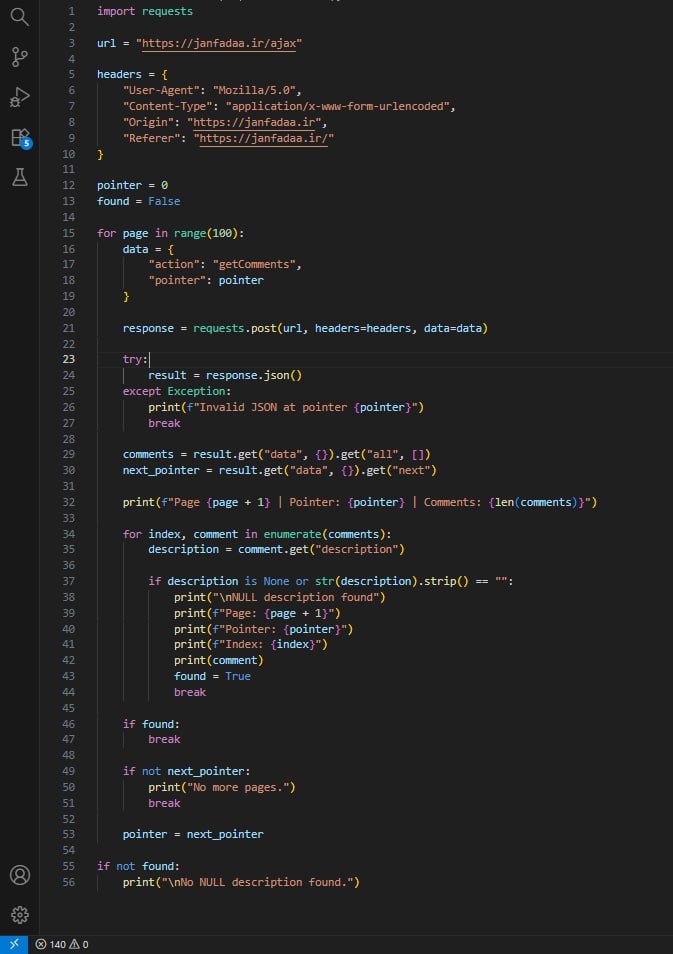Click the "found = False" line
Viewport: 673px width, 954px height.
[x=139, y=201]
